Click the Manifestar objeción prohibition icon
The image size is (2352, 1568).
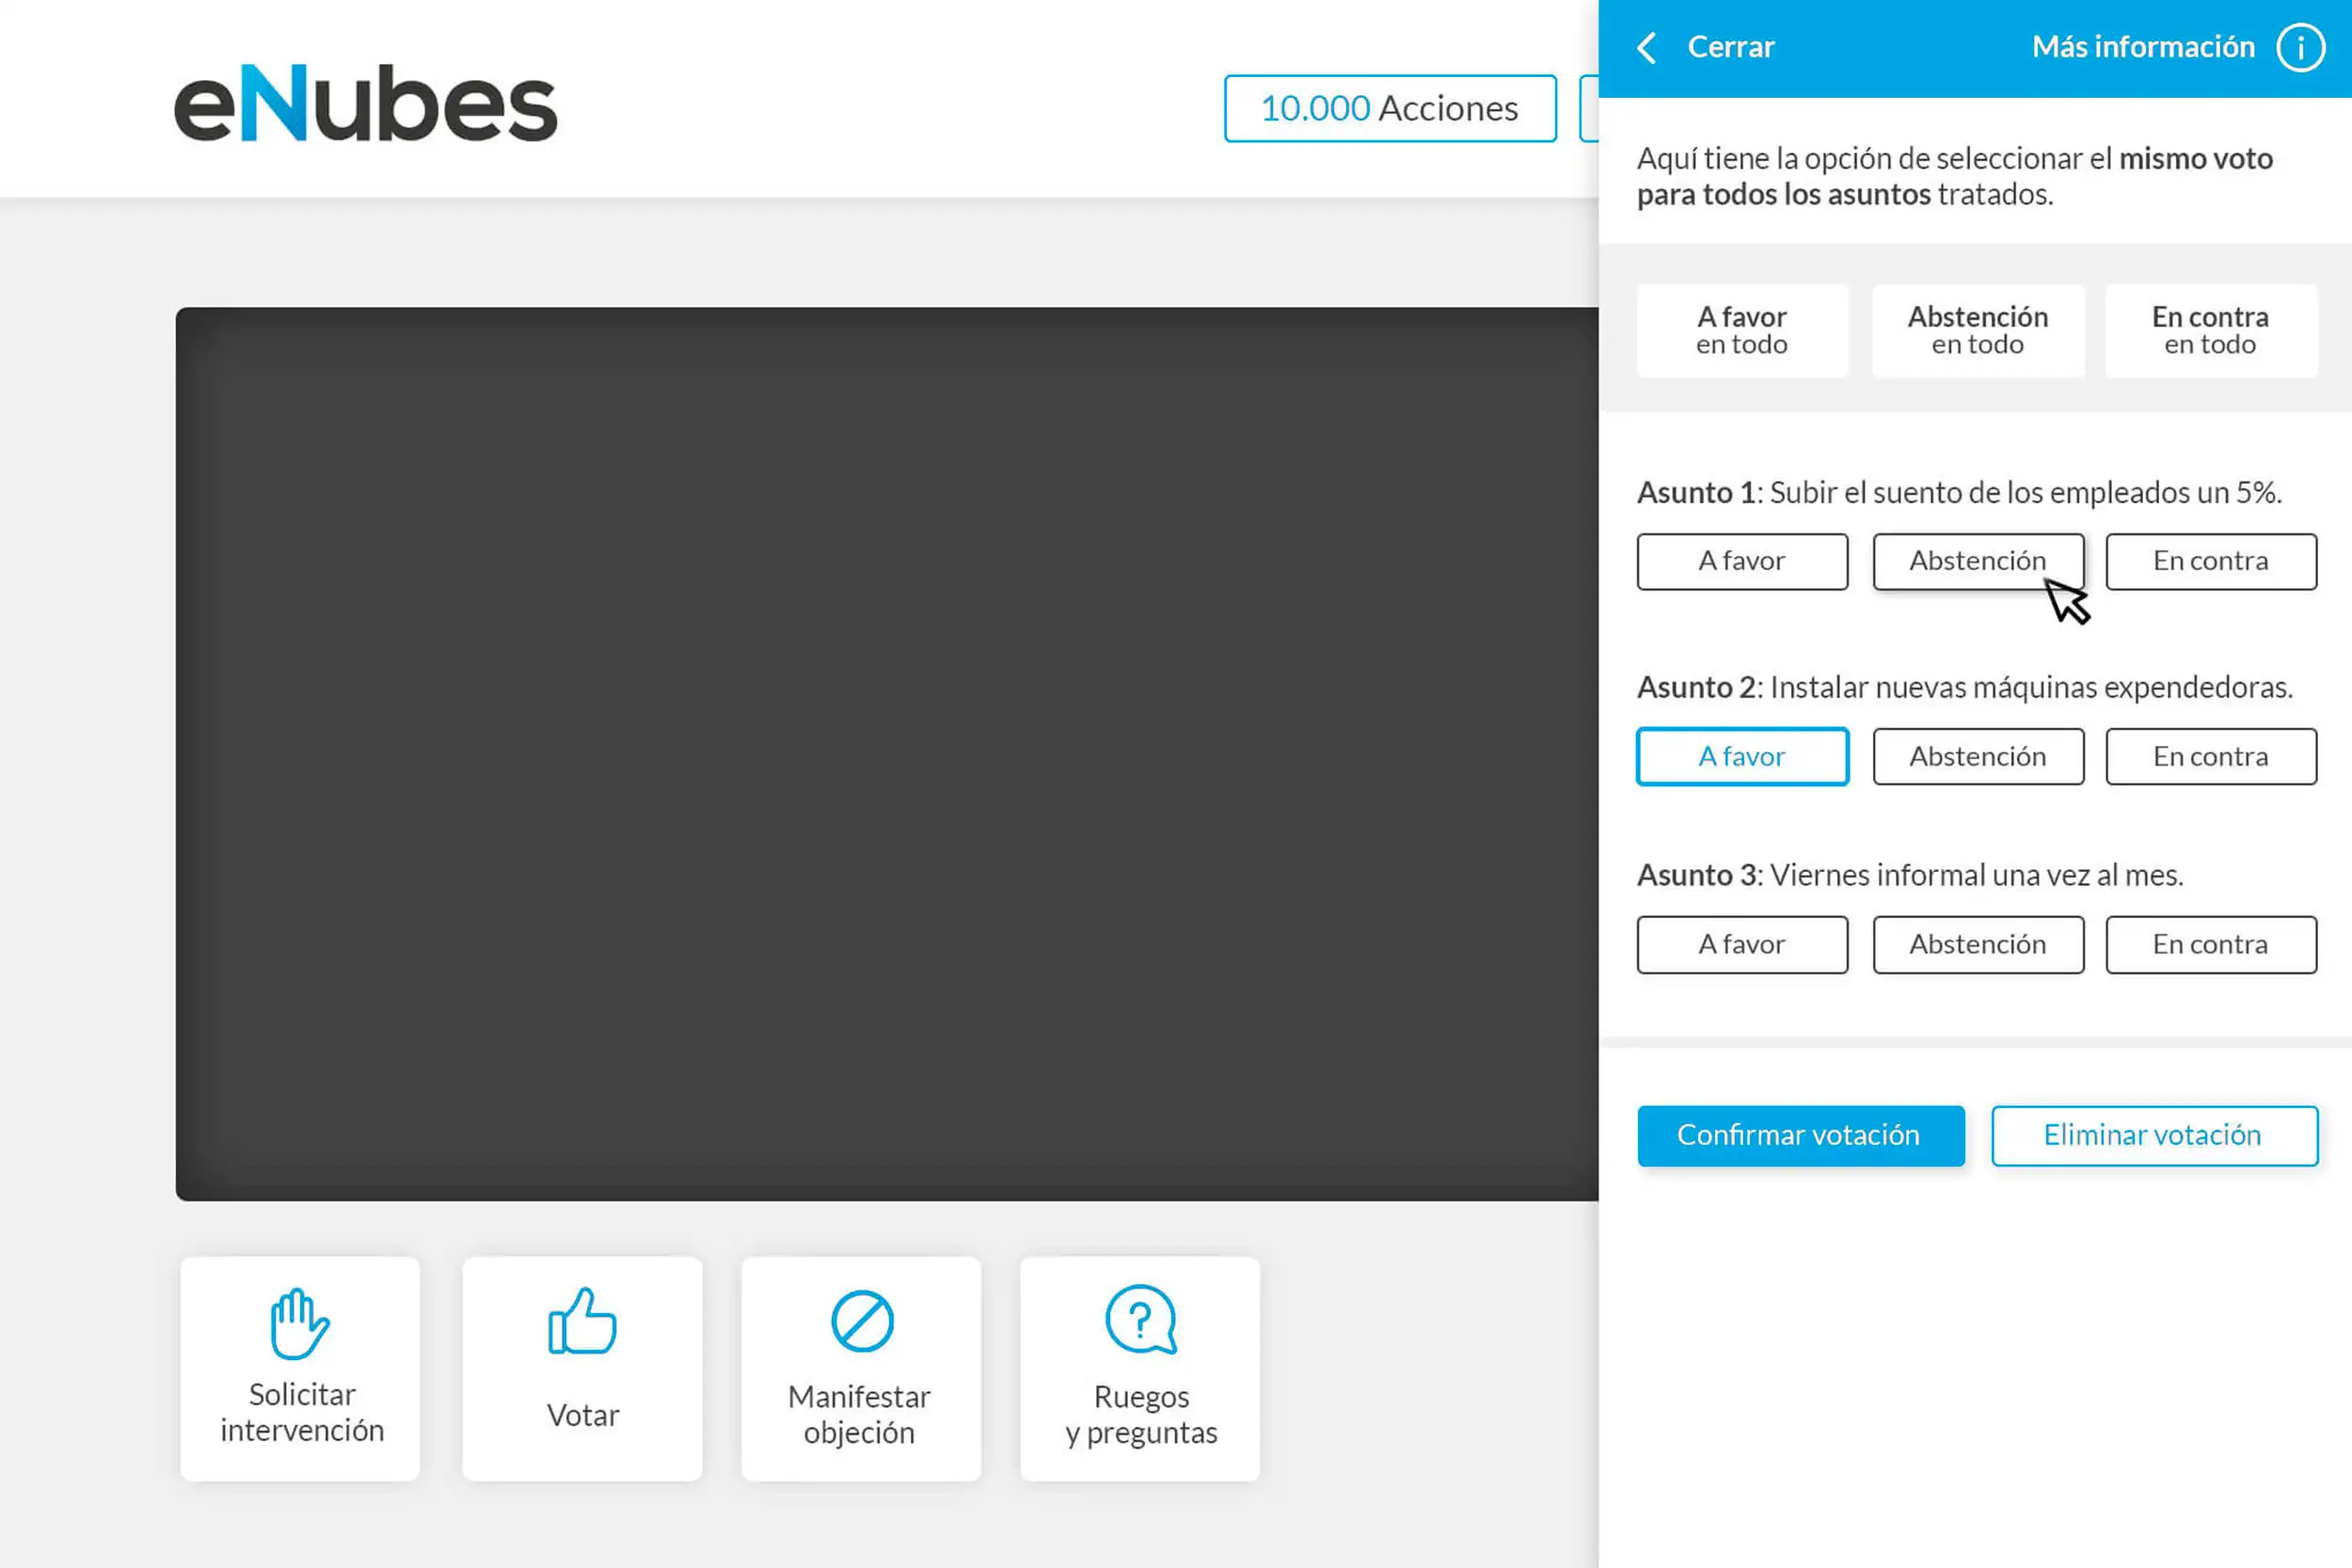(x=861, y=1321)
